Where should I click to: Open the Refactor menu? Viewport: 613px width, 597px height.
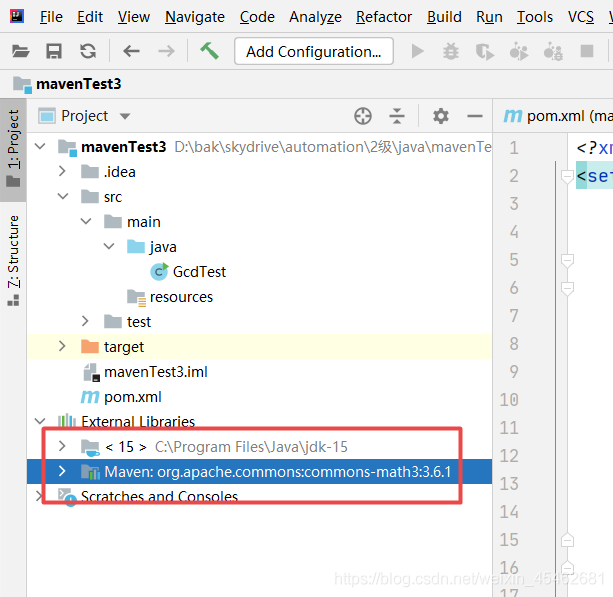click(x=384, y=17)
